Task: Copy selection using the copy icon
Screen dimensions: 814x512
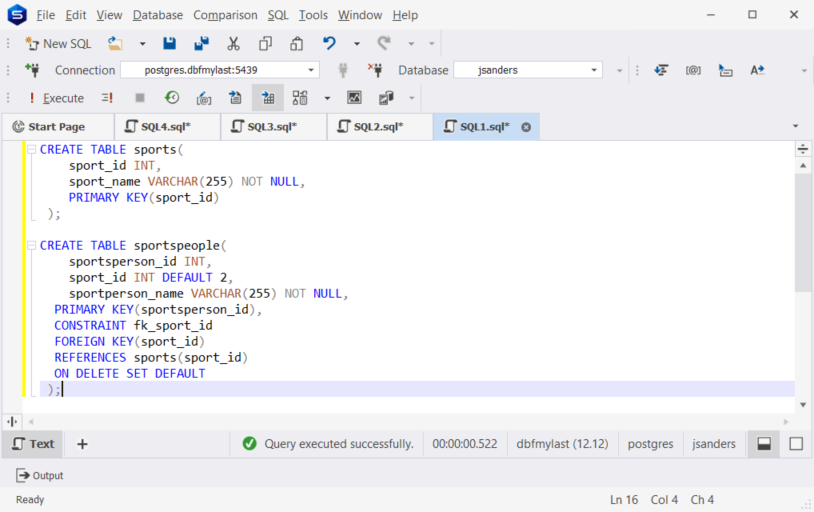Action: click(x=265, y=44)
